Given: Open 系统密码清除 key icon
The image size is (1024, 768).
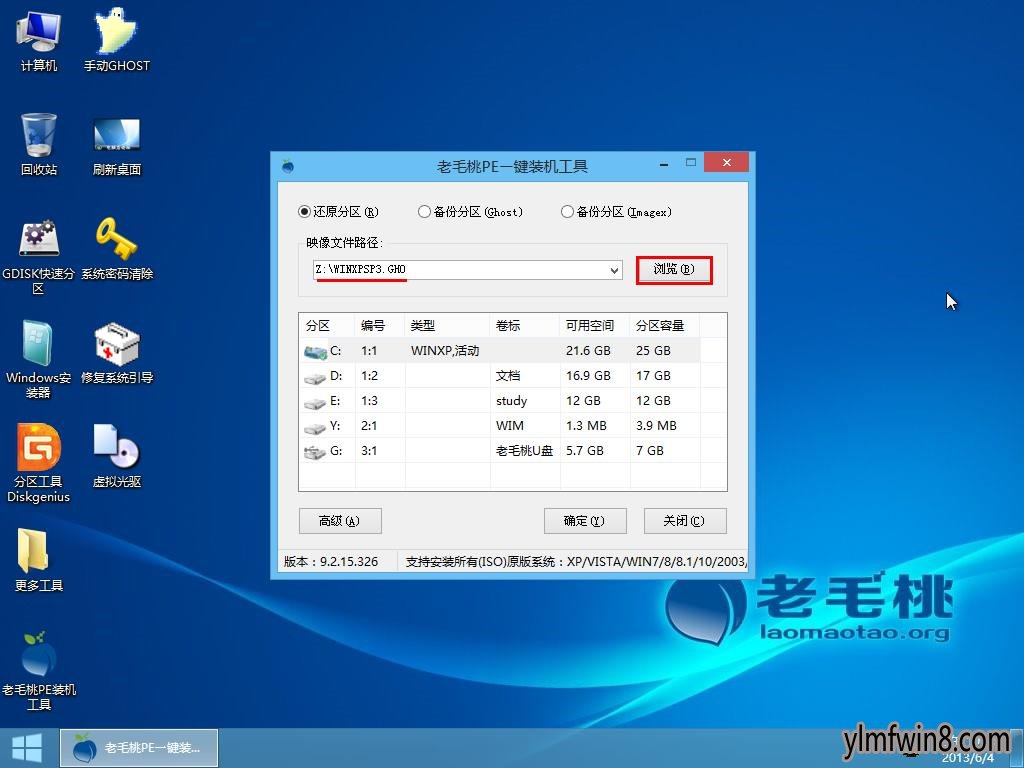Looking at the screenshot, I should [116, 249].
